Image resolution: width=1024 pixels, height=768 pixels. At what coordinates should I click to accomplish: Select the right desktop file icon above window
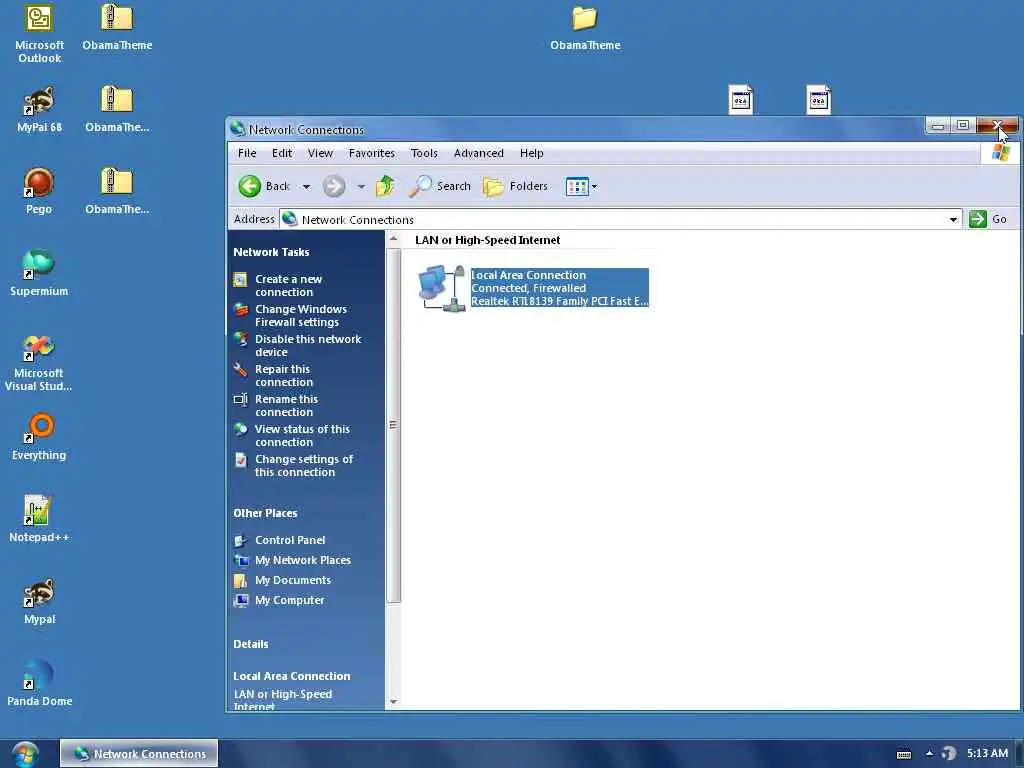coord(818,99)
